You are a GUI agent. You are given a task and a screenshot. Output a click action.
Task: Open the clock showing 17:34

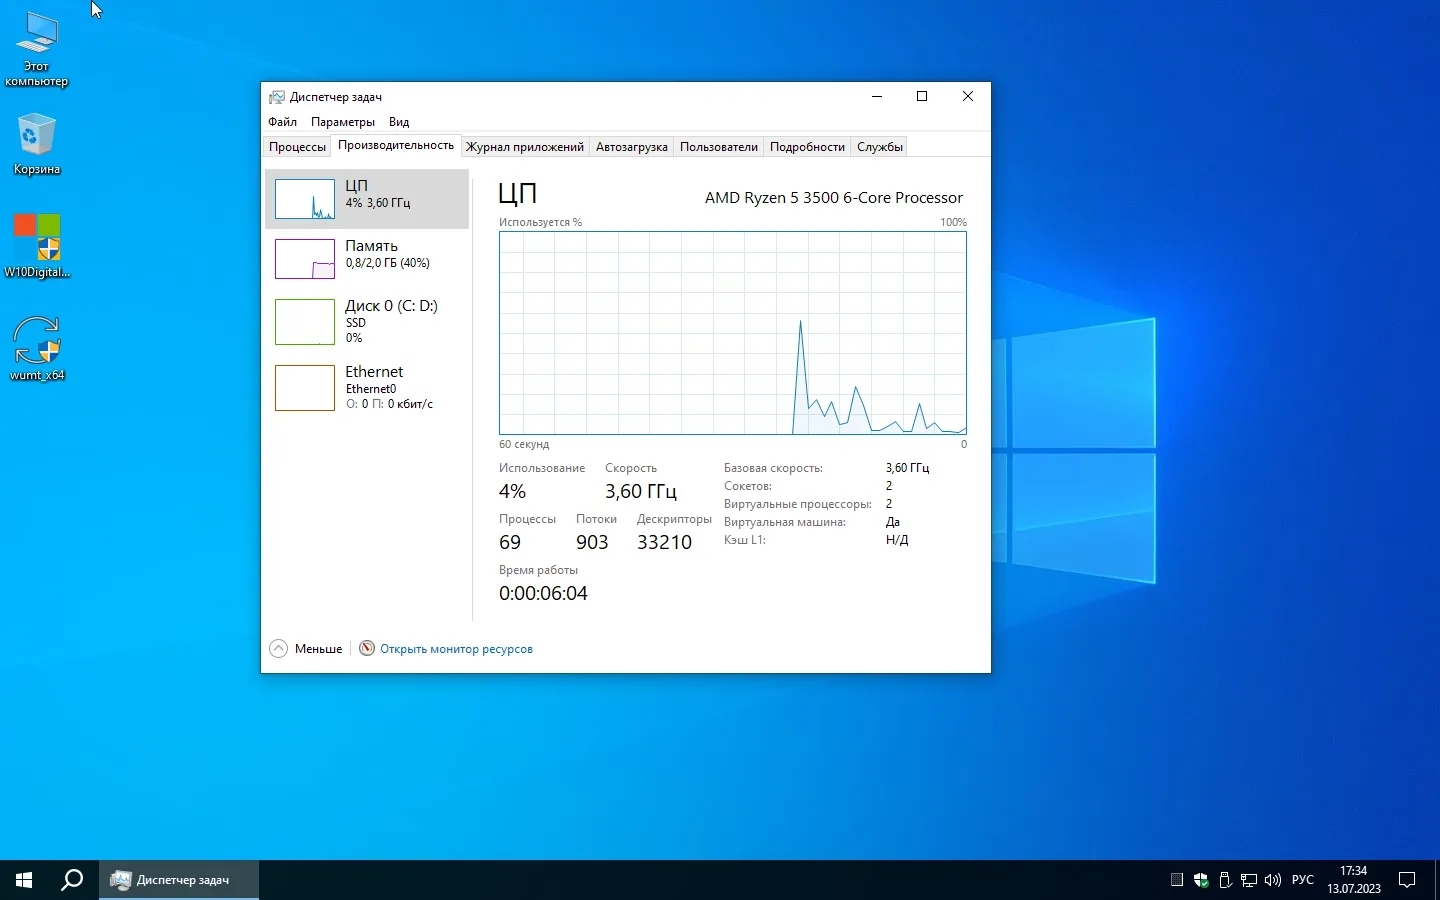[1354, 880]
